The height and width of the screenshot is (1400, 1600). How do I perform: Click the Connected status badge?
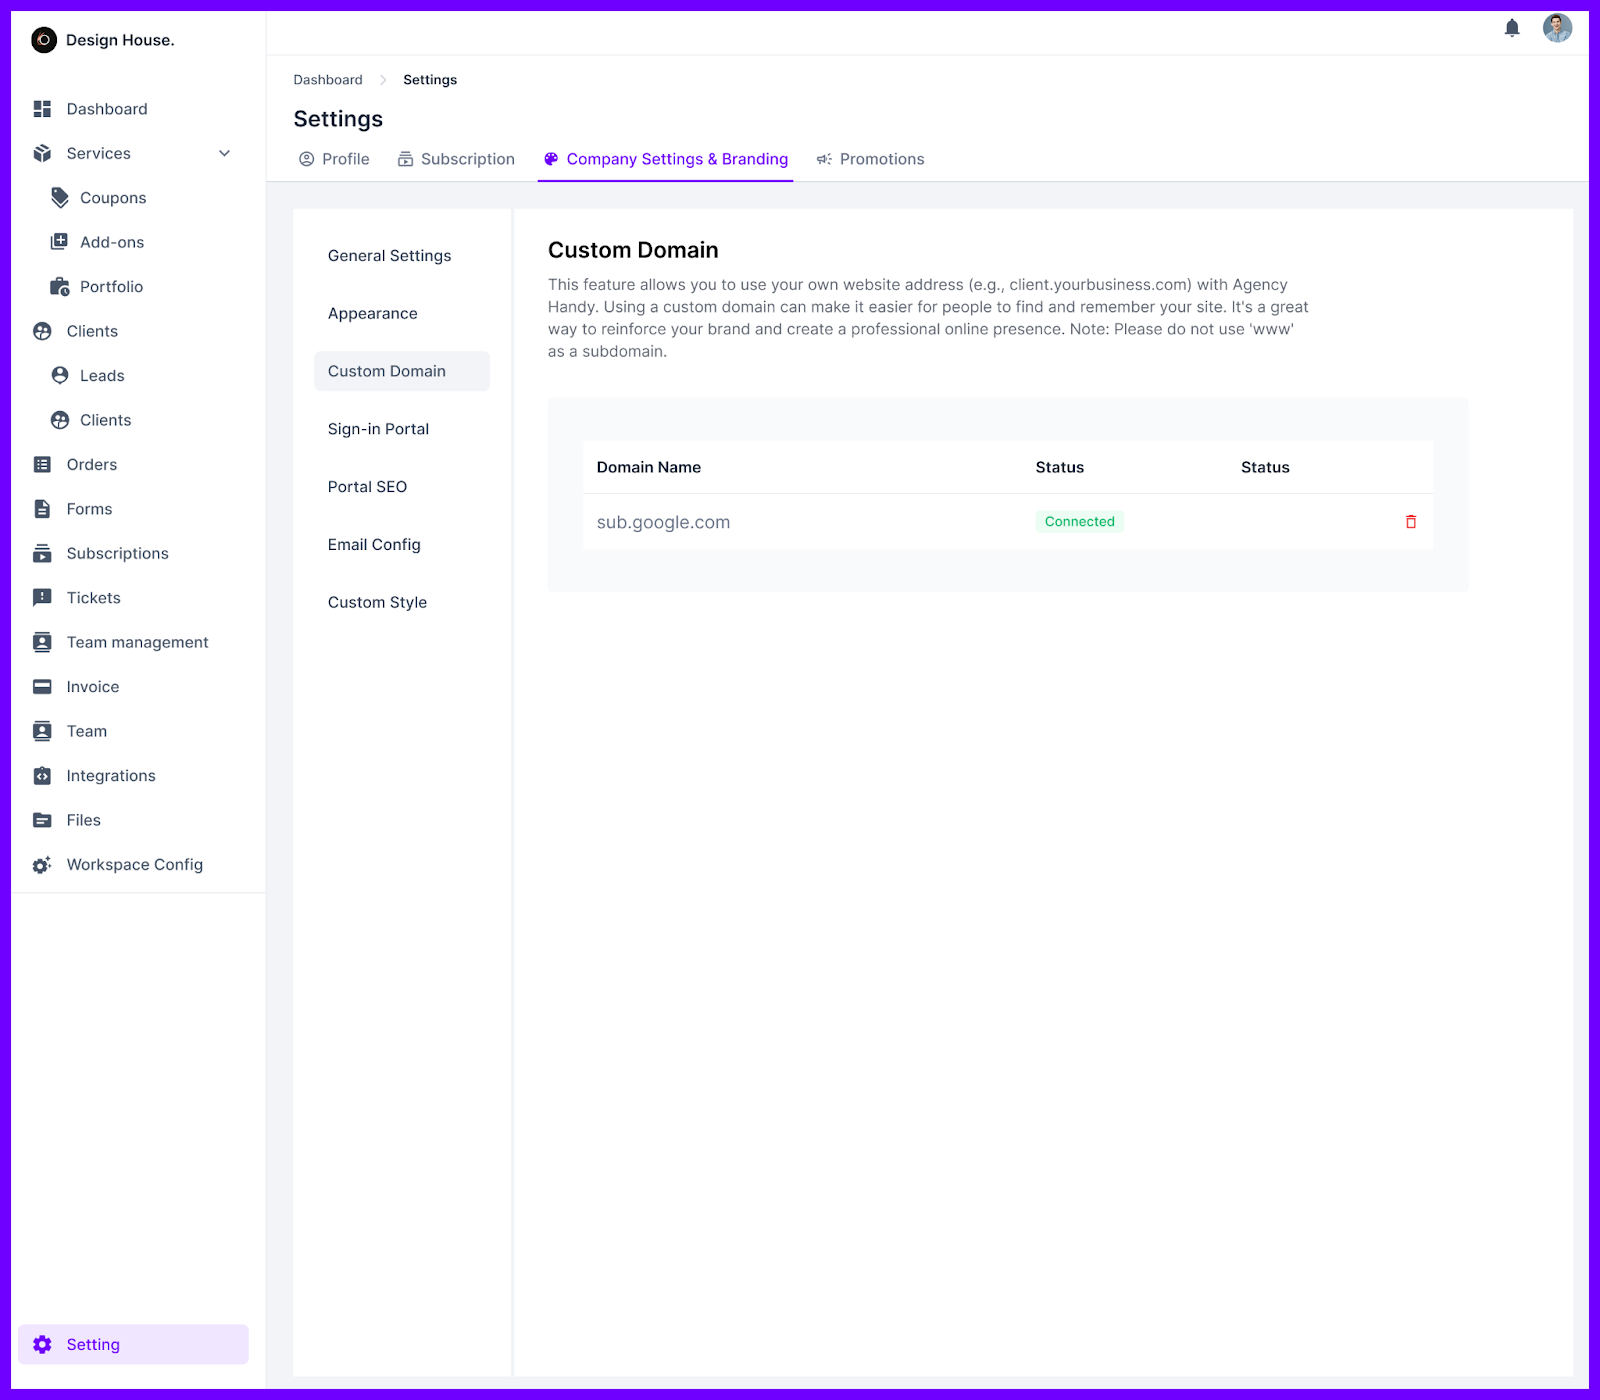click(1079, 521)
